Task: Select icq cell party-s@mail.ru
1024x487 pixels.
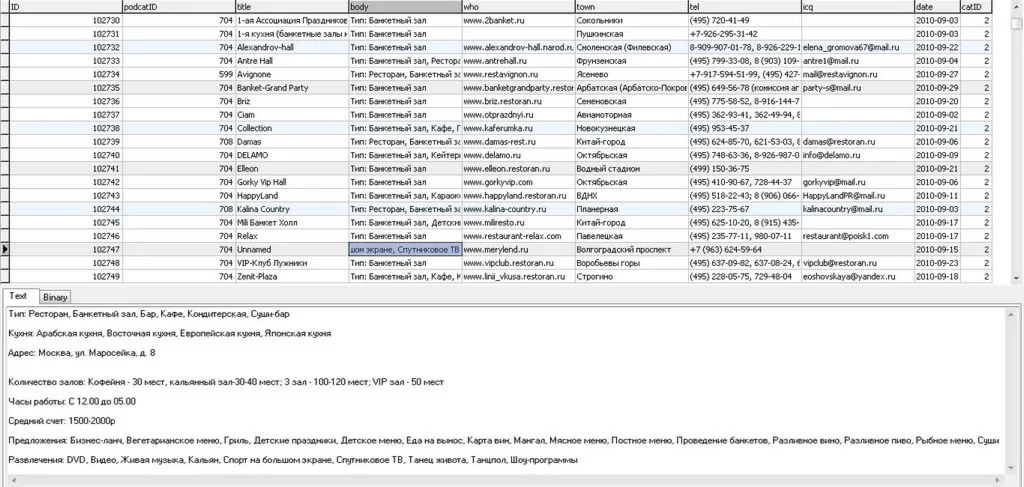Action: [857, 88]
